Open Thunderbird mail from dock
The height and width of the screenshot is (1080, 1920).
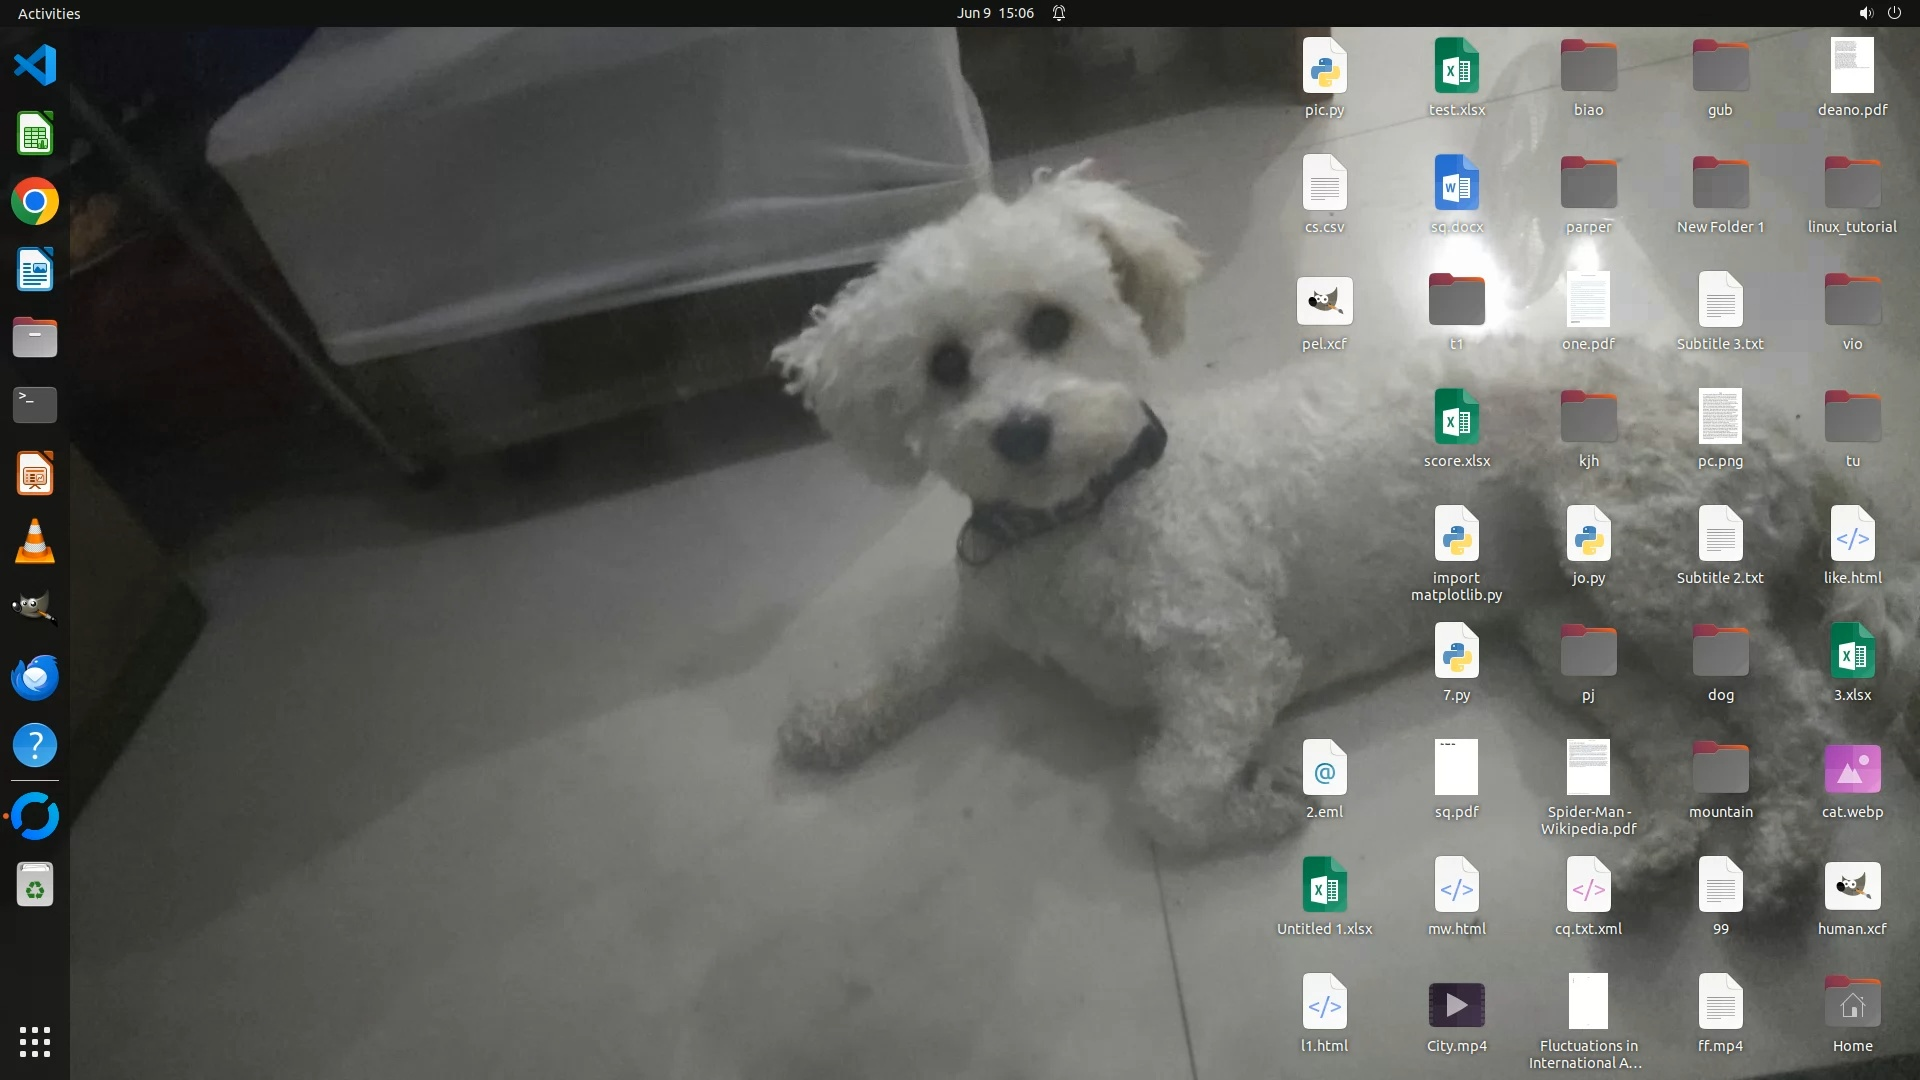[35, 677]
